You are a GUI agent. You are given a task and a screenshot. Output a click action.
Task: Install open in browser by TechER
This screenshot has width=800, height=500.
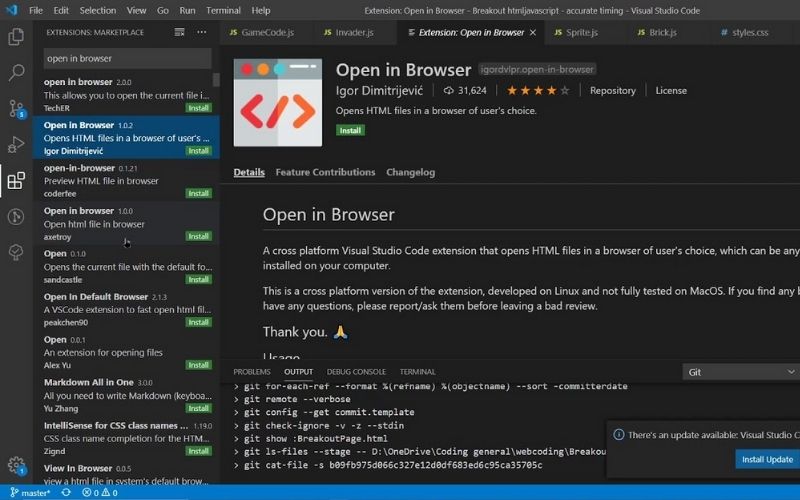(198, 108)
